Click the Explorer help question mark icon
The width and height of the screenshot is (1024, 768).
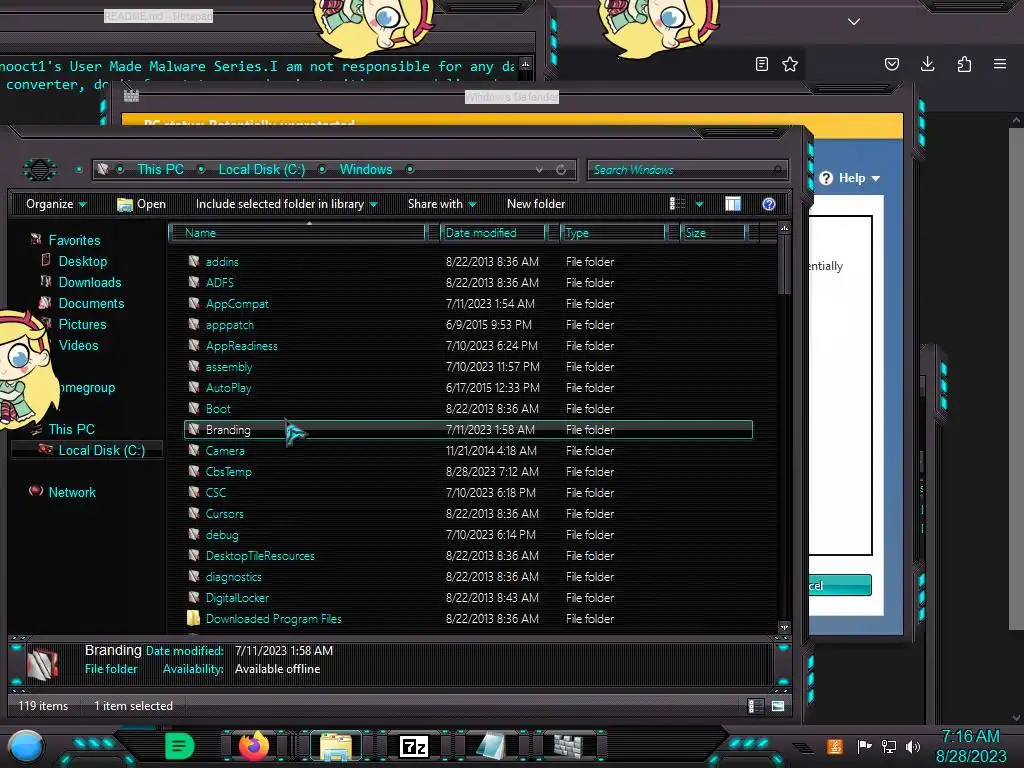click(x=769, y=204)
